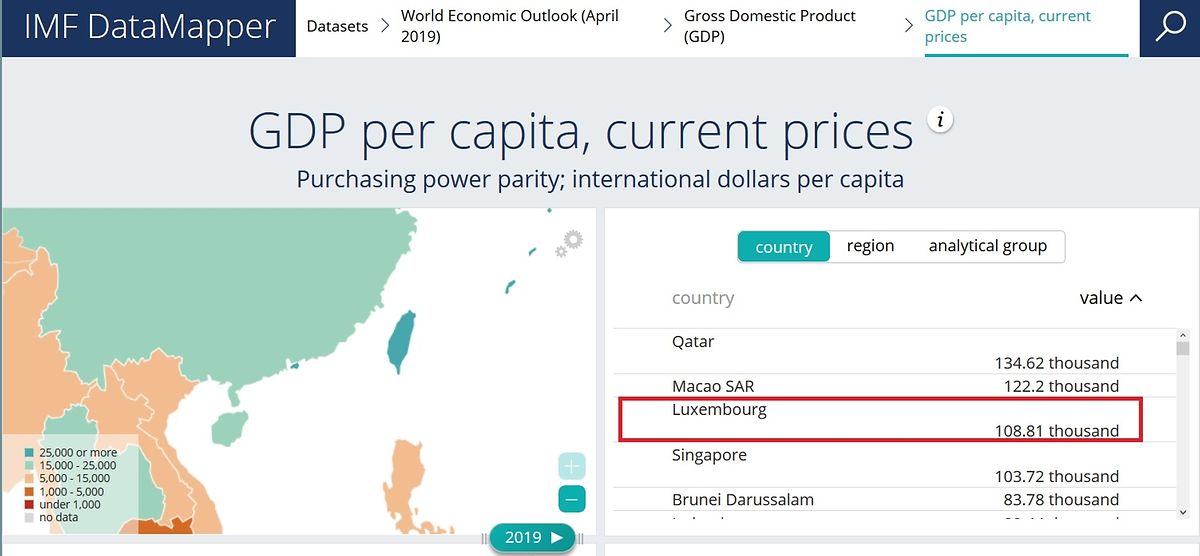This screenshot has height=556, width=1200.
Task: Click the info icon beside the title
Action: [939, 120]
